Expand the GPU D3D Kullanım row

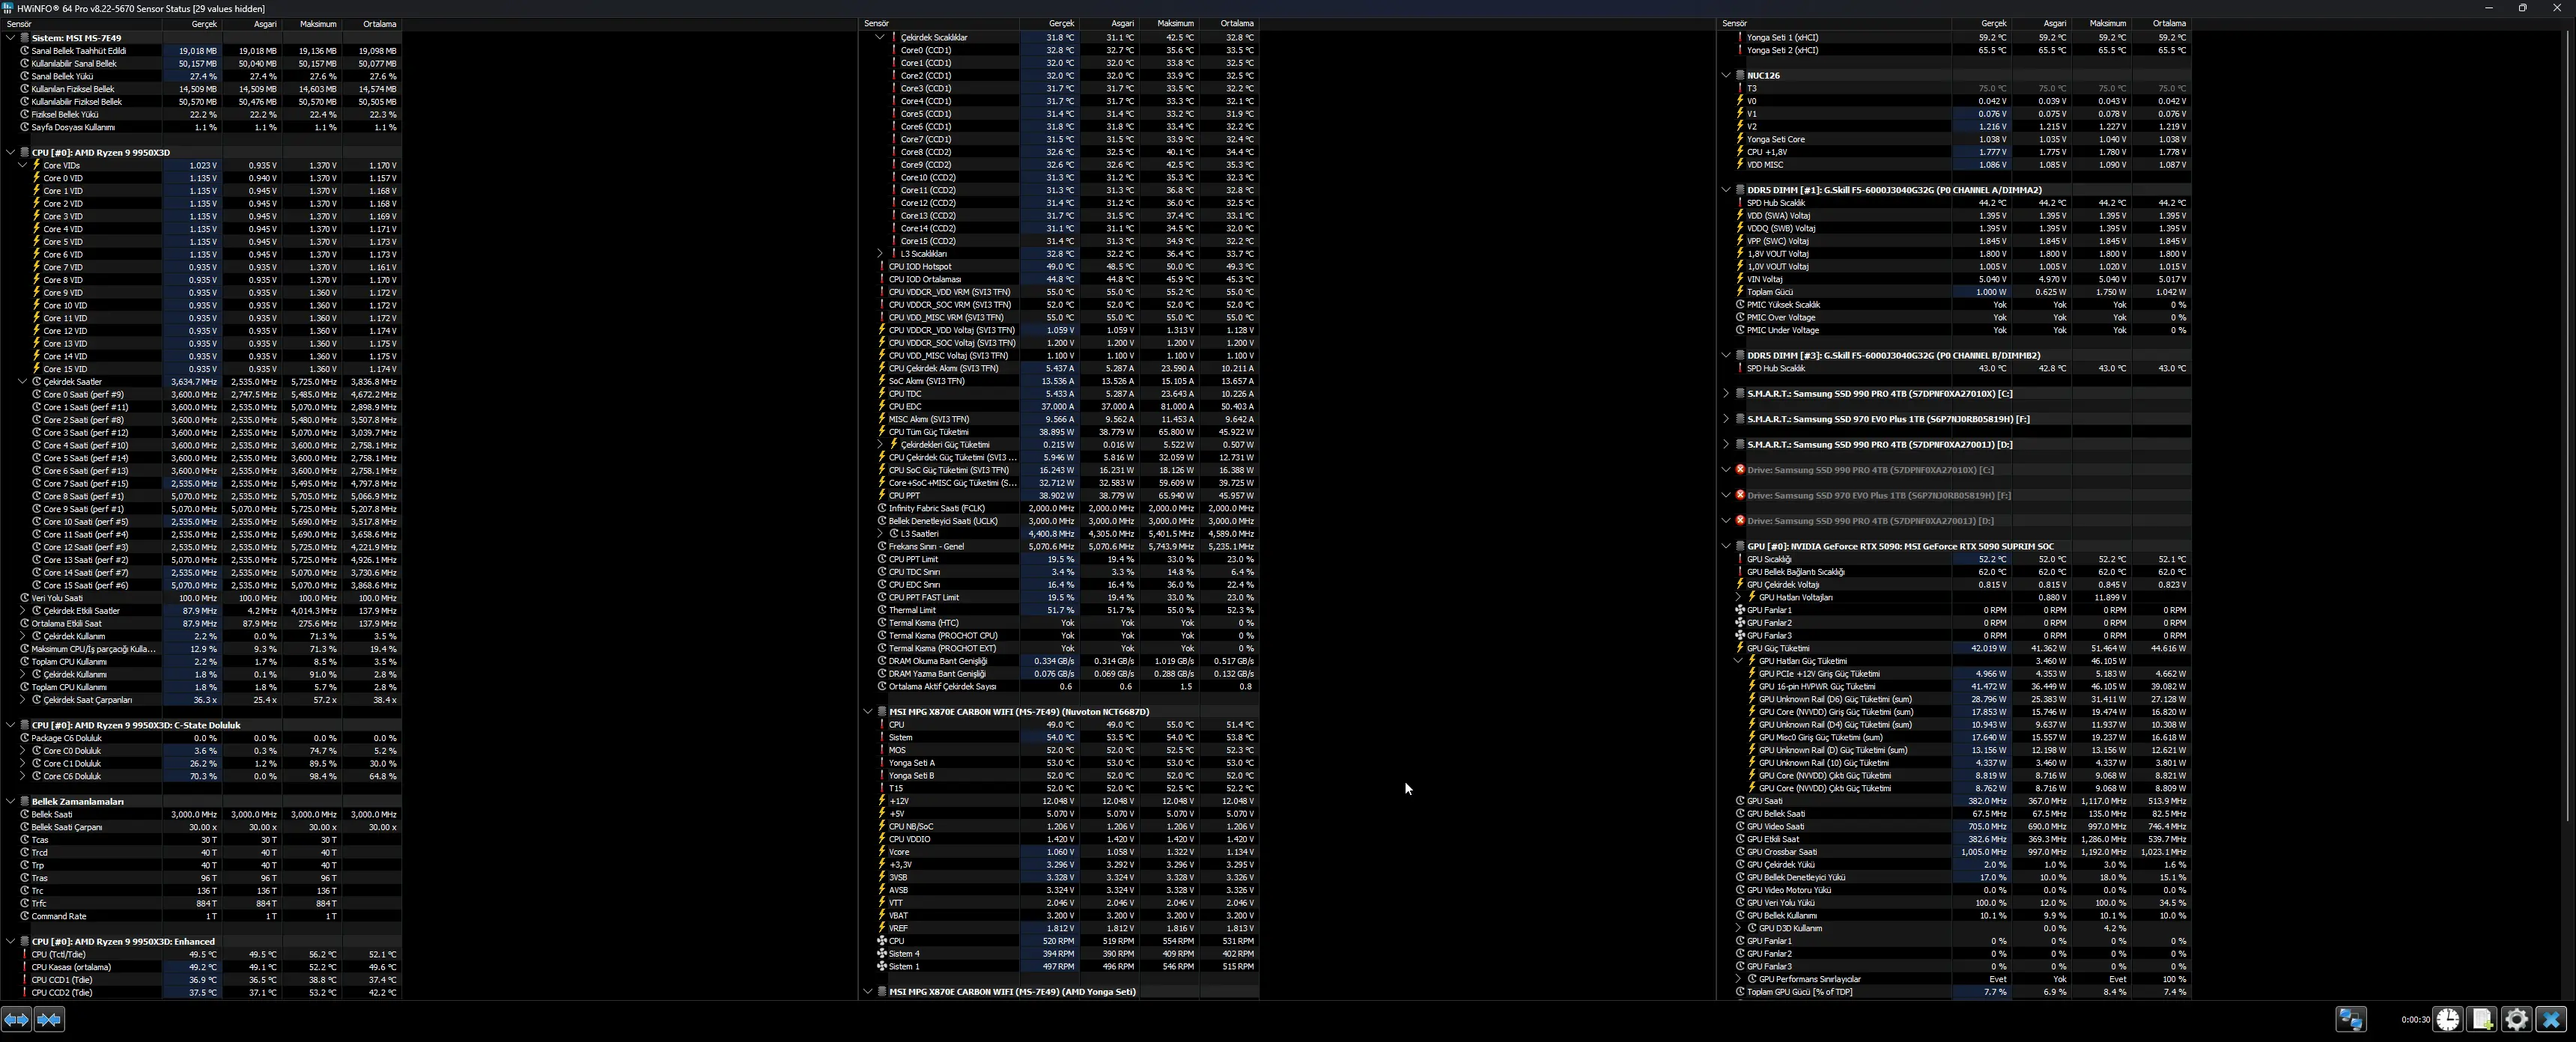click(1738, 928)
